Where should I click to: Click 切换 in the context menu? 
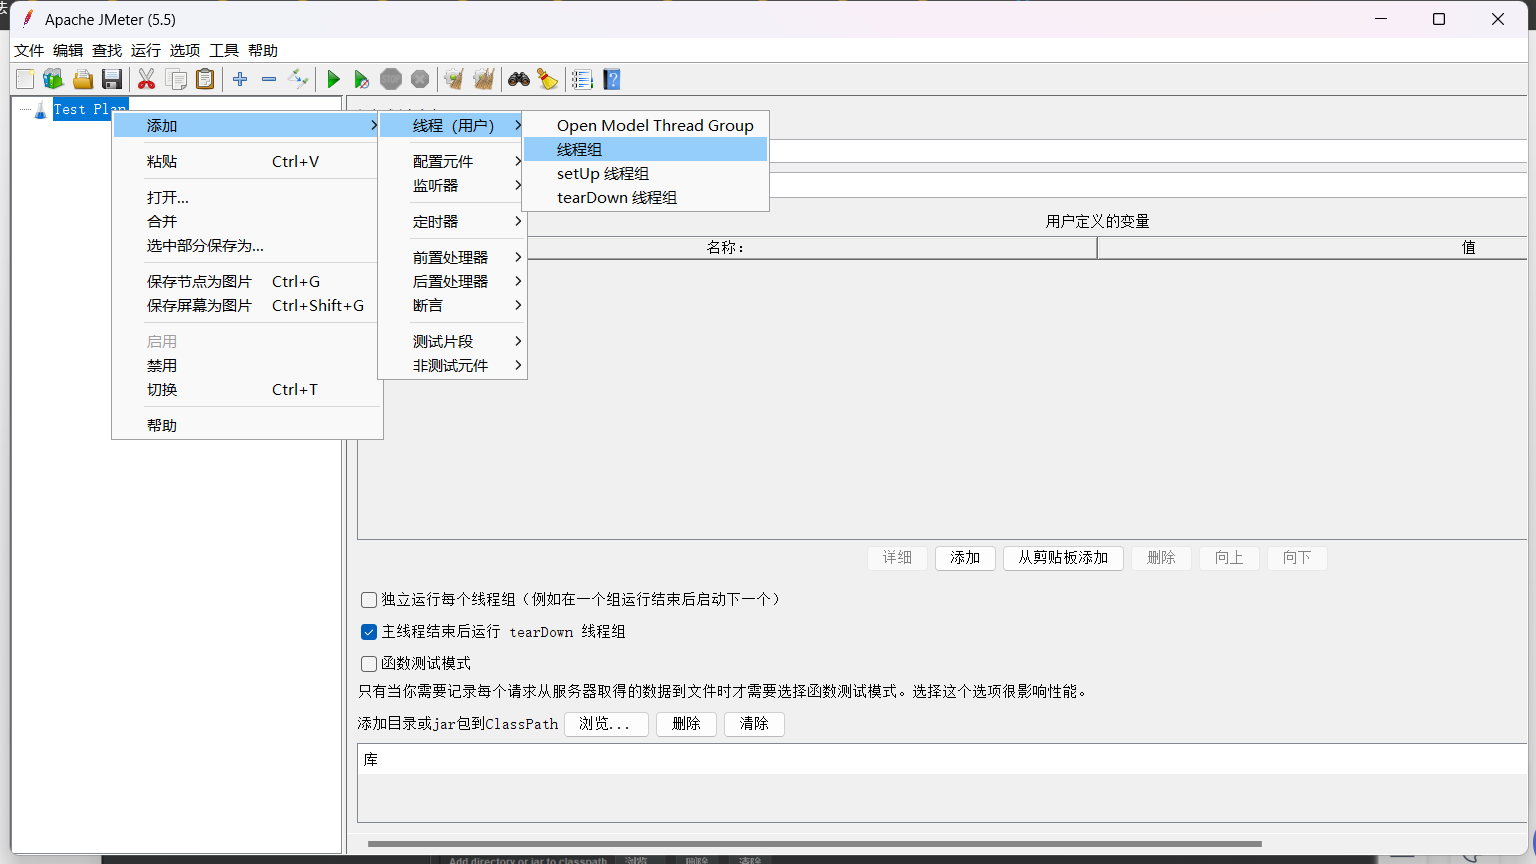(x=247, y=389)
